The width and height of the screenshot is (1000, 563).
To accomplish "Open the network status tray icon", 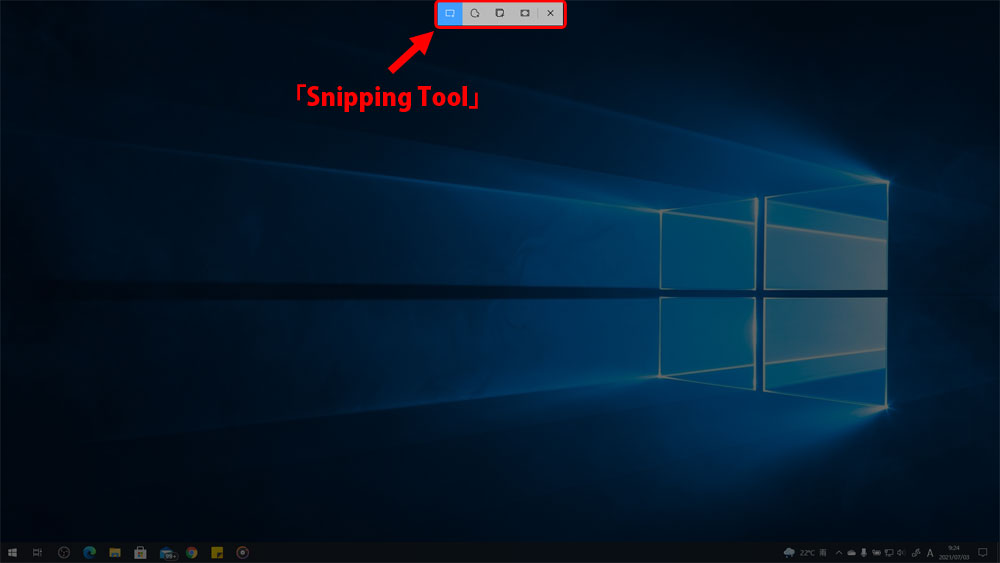I will (x=889, y=553).
